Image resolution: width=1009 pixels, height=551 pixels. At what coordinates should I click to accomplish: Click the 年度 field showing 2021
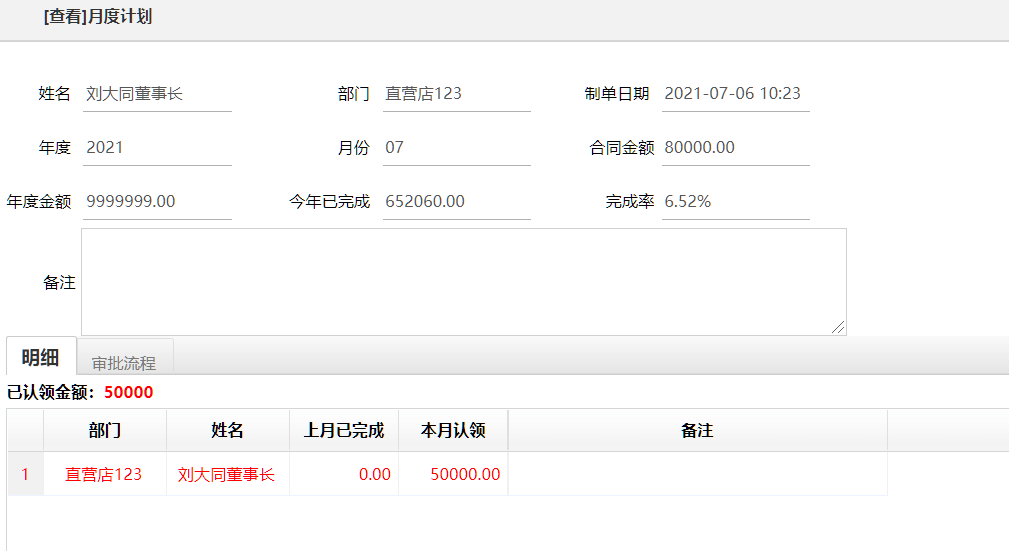tap(157, 148)
